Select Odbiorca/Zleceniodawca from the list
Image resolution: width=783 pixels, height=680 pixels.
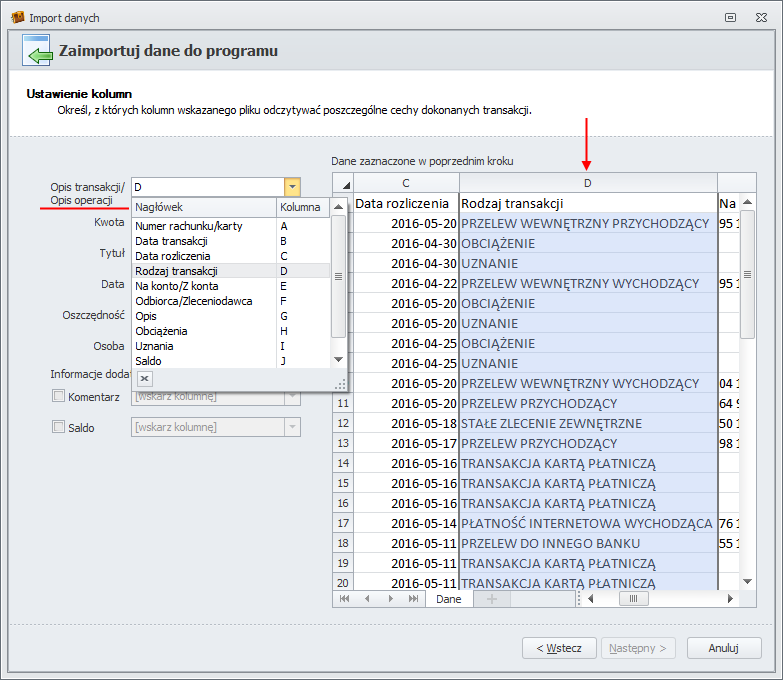pyautogui.click(x=193, y=301)
